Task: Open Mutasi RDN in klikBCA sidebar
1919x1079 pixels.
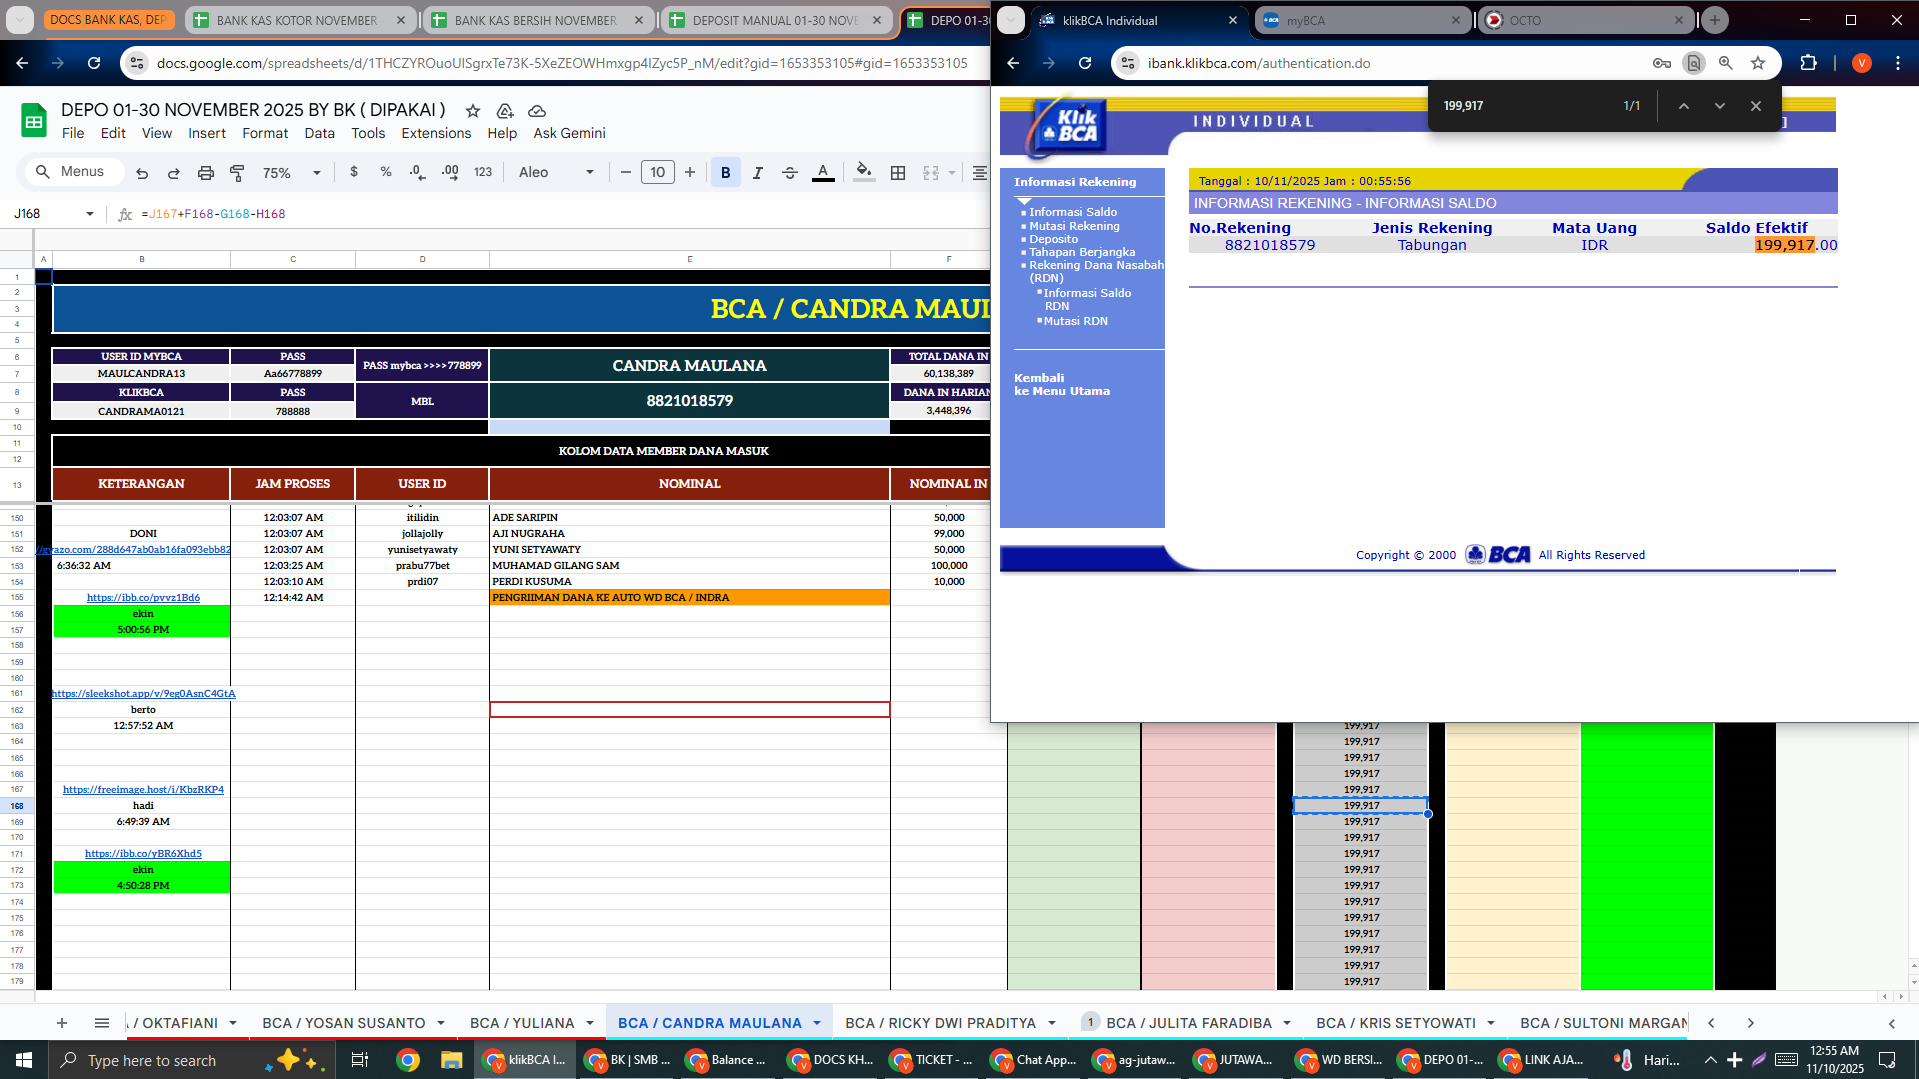Action: click(x=1076, y=321)
